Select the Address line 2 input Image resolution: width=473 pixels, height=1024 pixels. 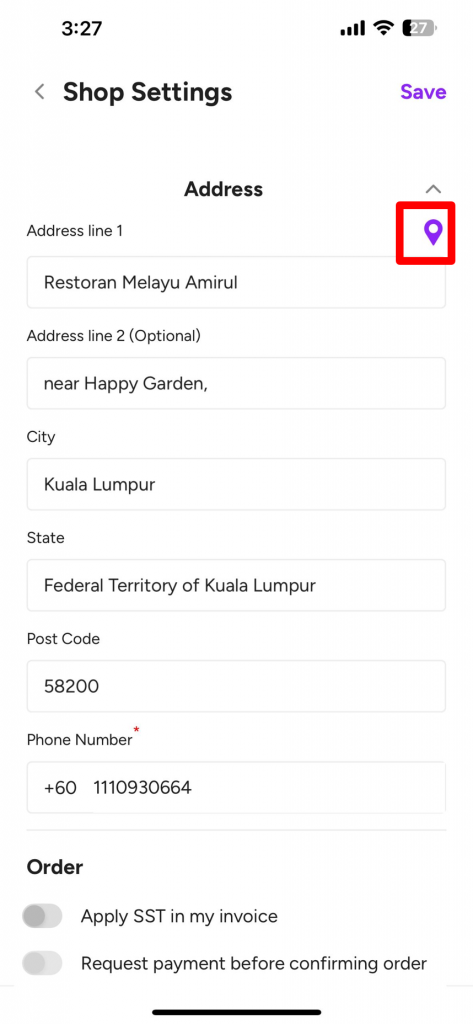(x=236, y=383)
